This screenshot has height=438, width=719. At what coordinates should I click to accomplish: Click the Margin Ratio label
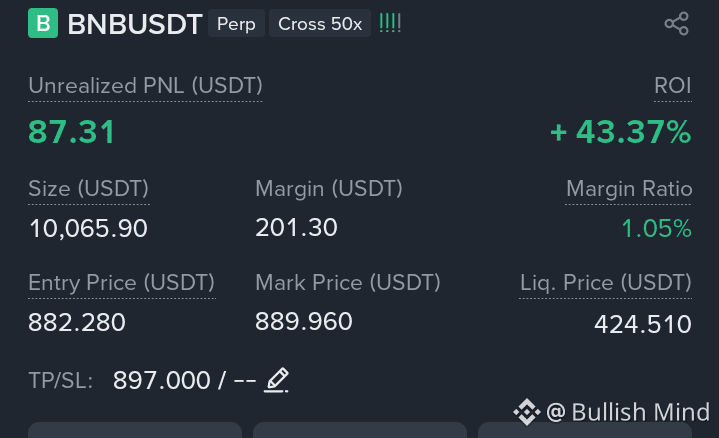[x=629, y=189]
